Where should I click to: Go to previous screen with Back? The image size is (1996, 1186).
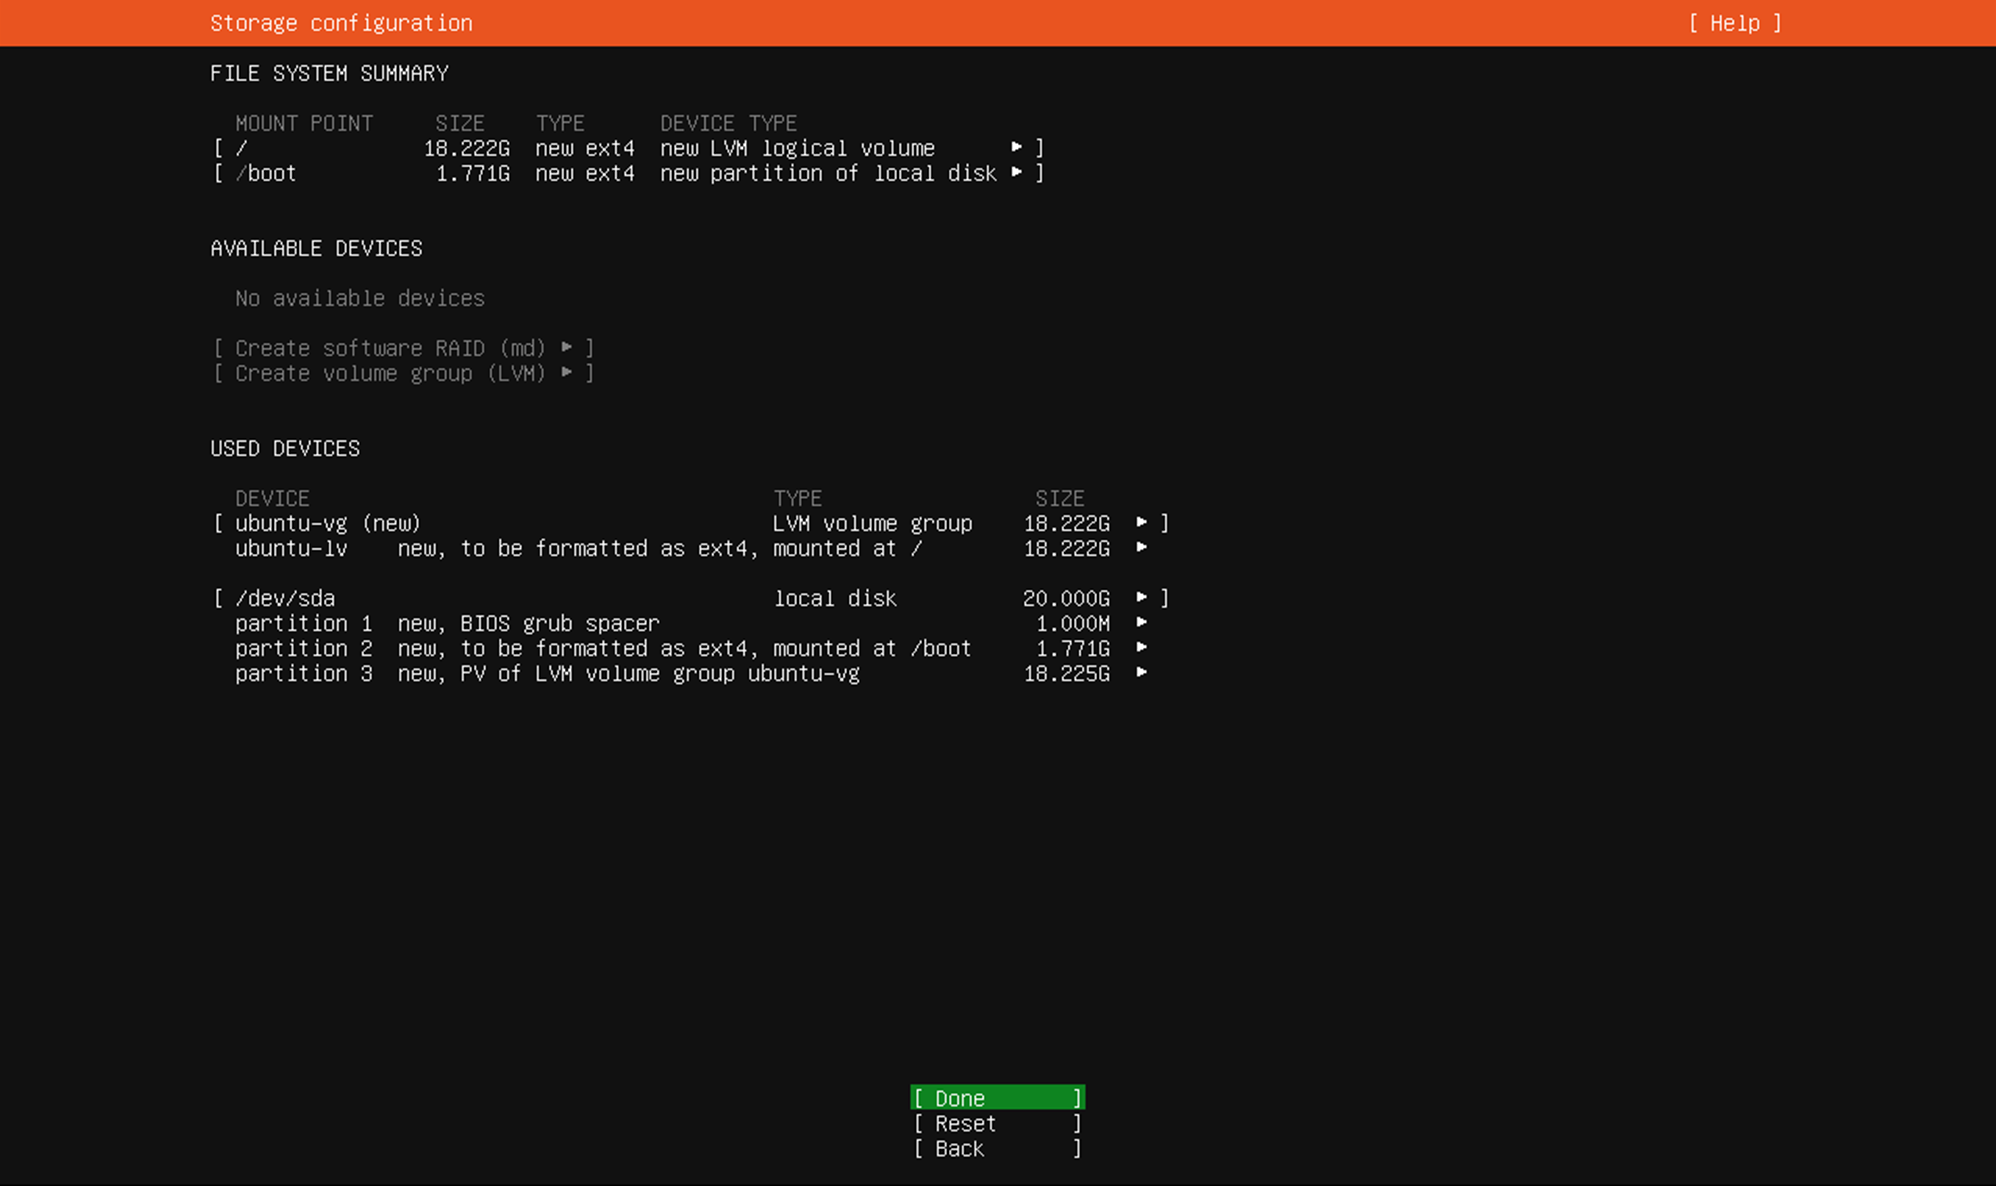click(997, 1148)
